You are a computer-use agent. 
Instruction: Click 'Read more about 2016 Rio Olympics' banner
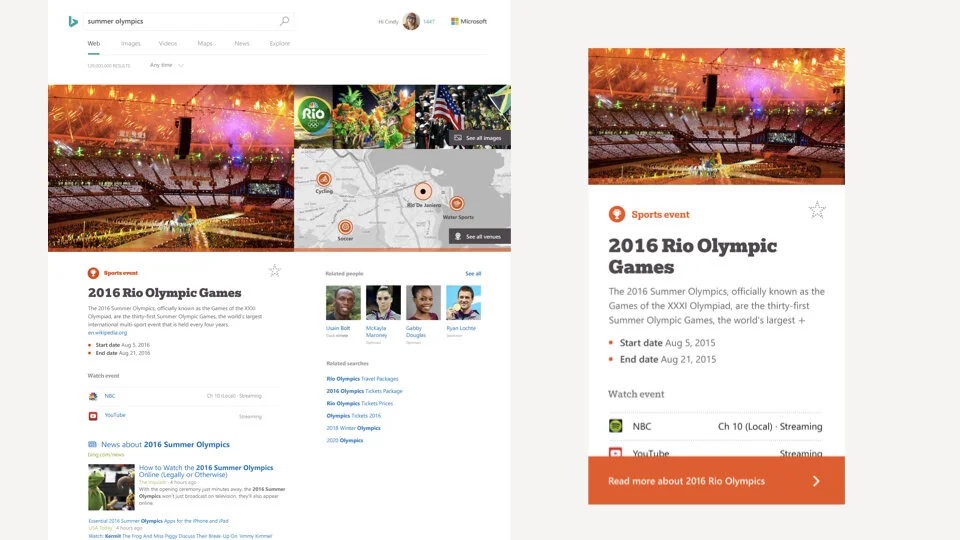pos(716,481)
